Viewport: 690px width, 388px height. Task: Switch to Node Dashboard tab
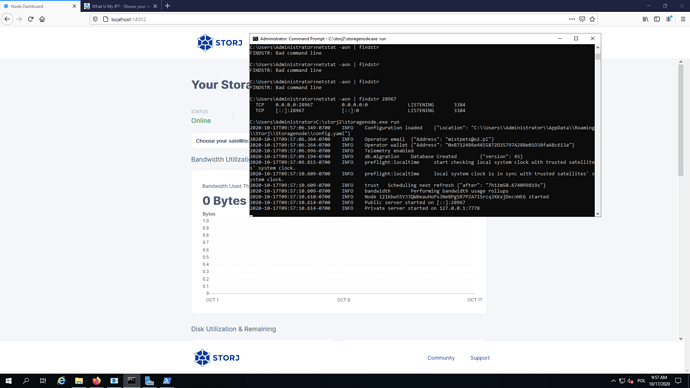[40, 6]
